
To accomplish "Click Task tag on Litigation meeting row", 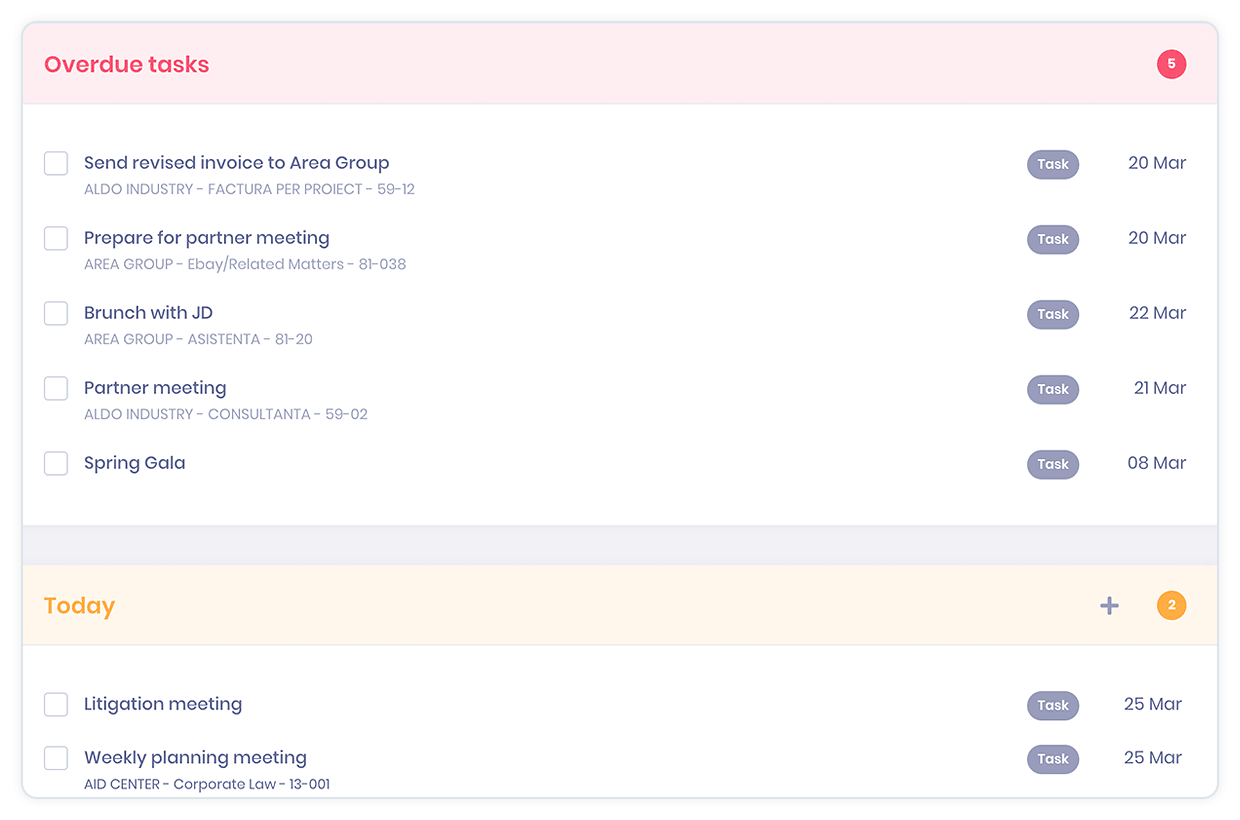I will point(1053,705).
